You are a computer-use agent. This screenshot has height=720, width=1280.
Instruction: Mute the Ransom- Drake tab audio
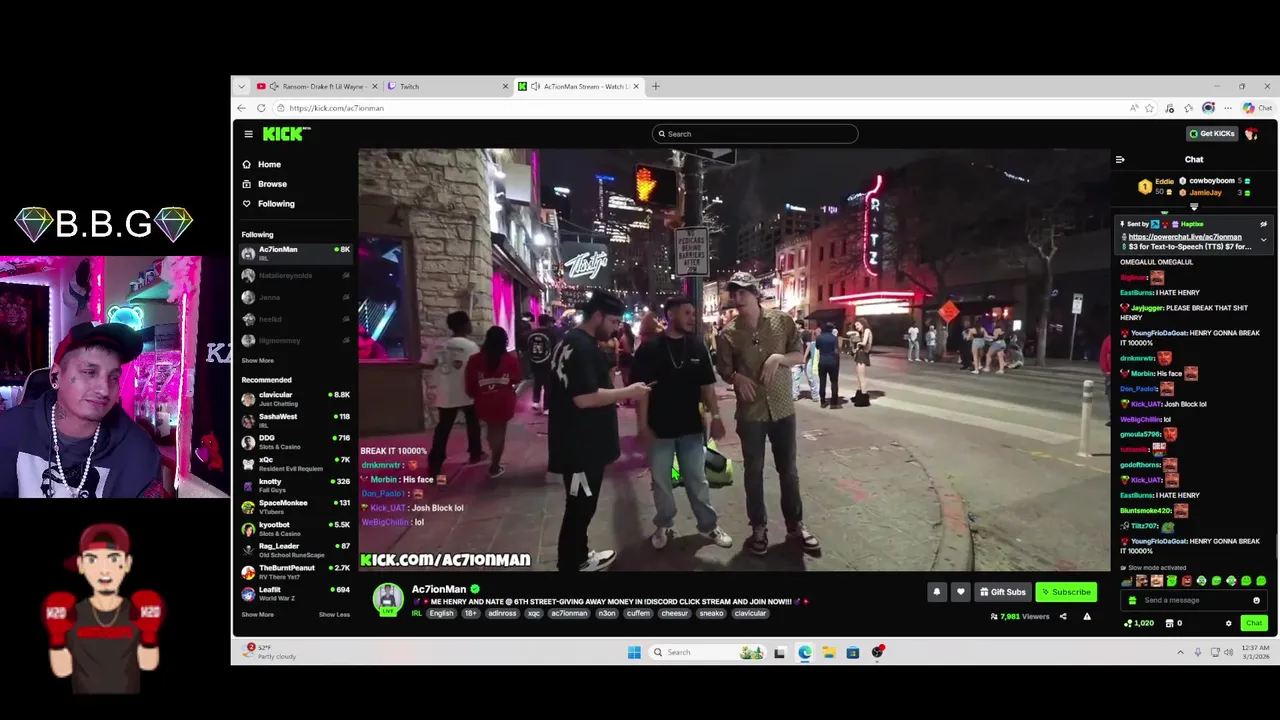tap(274, 87)
